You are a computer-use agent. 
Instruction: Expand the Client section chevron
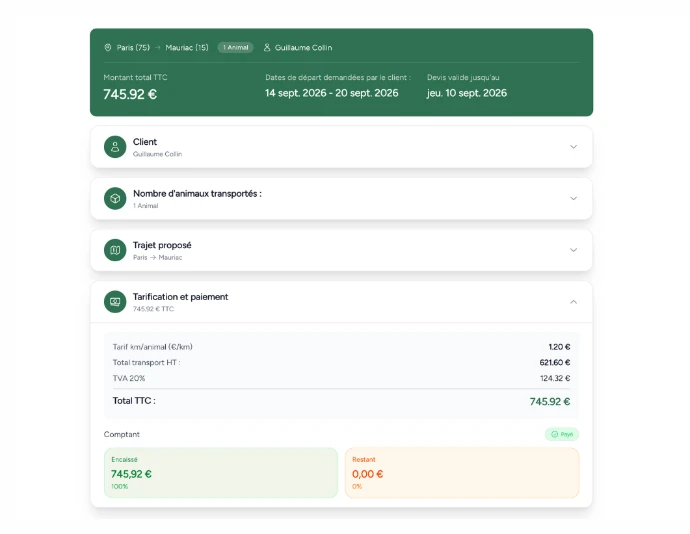coord(573,147)
